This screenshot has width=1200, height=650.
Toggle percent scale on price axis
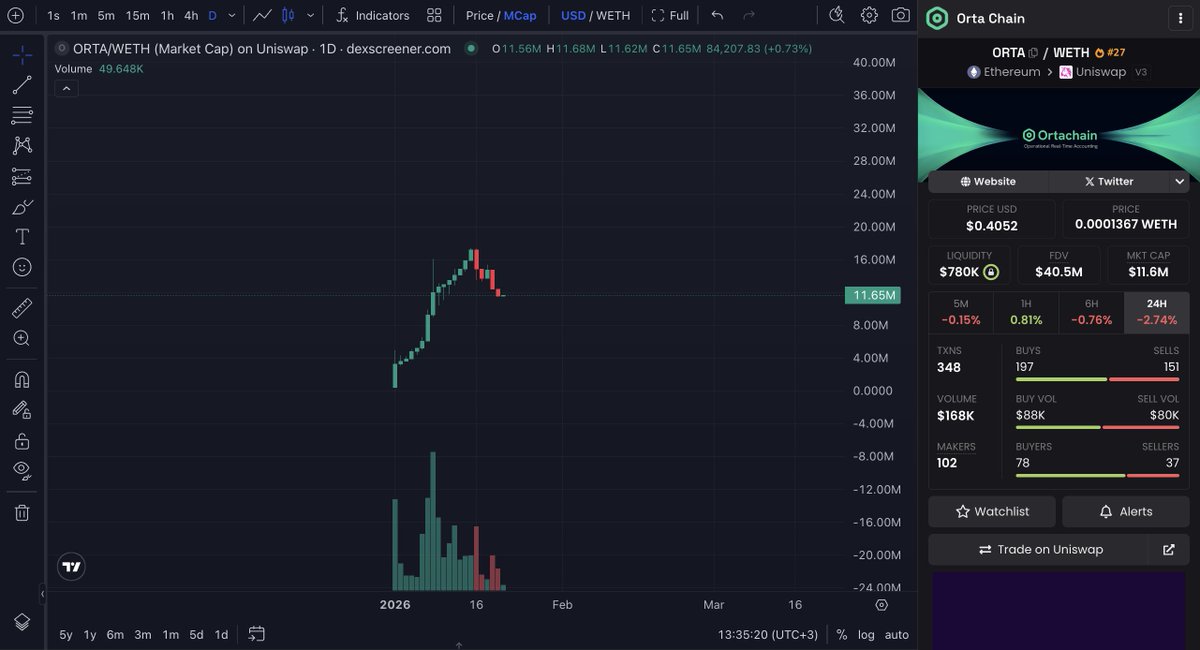point(842,634)
